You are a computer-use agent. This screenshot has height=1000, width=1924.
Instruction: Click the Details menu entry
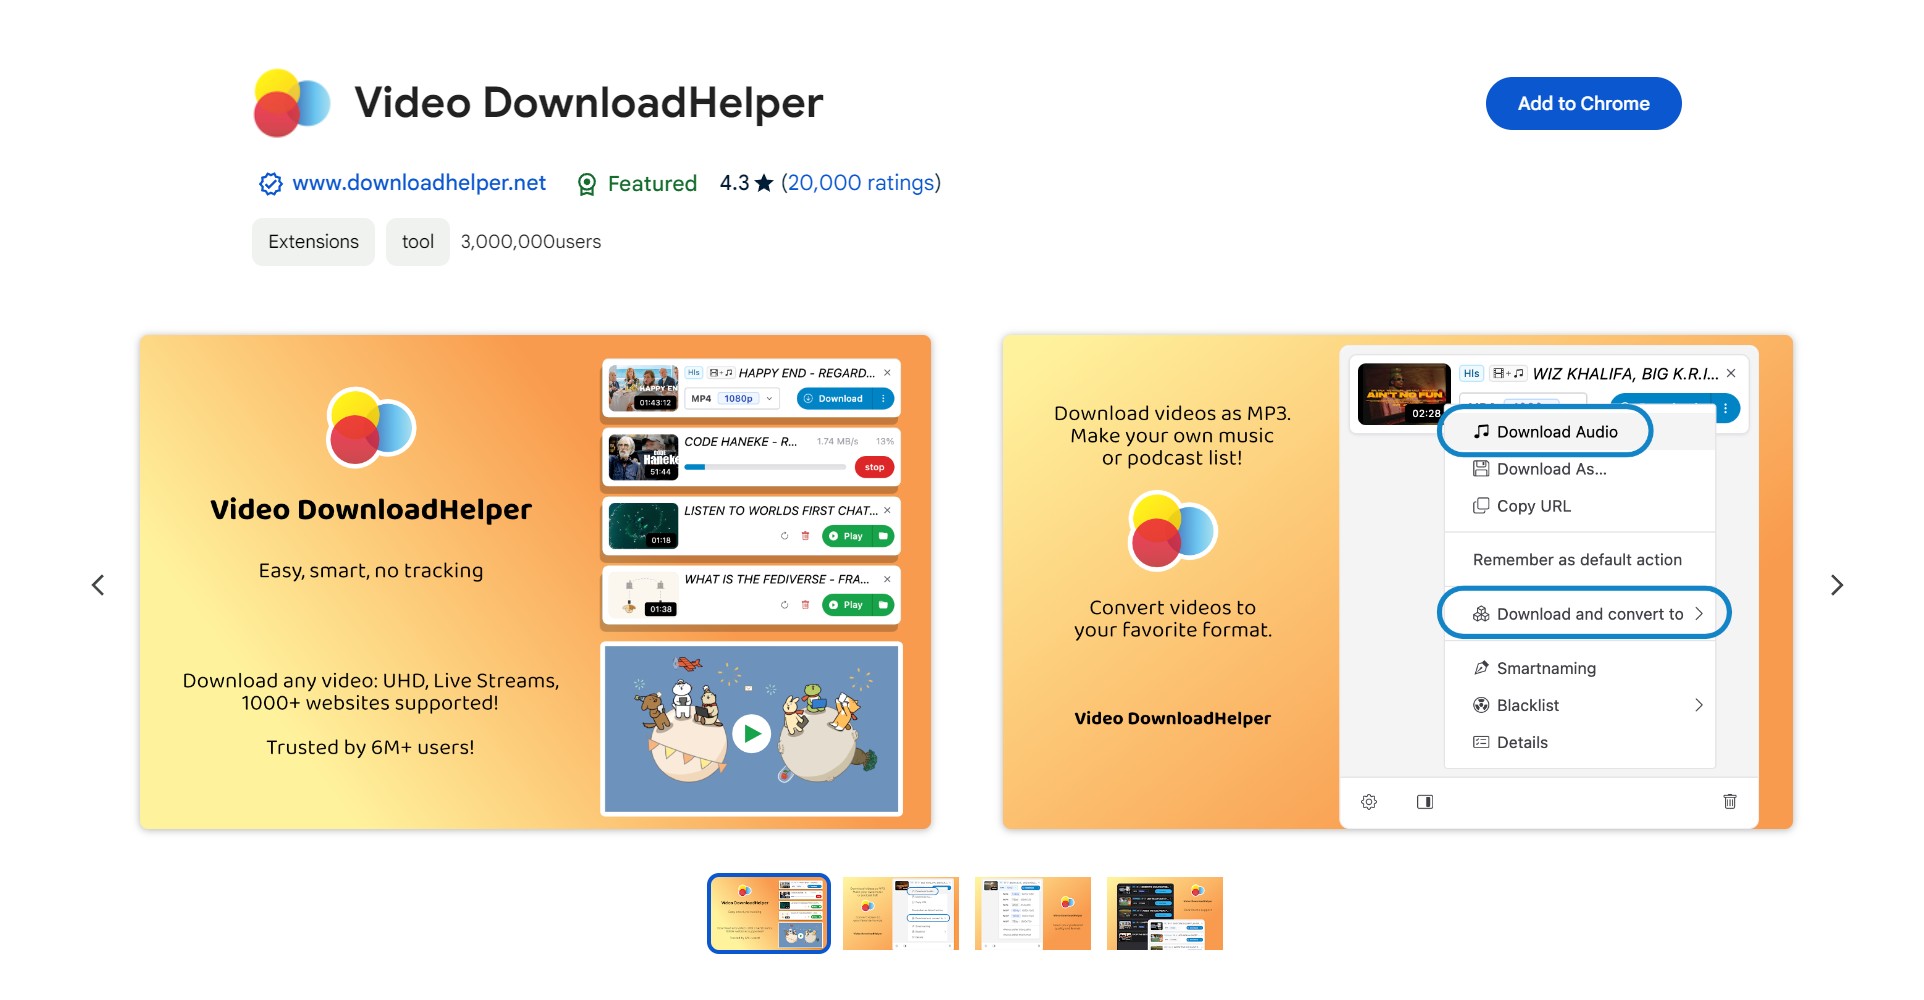[1580, 742]
